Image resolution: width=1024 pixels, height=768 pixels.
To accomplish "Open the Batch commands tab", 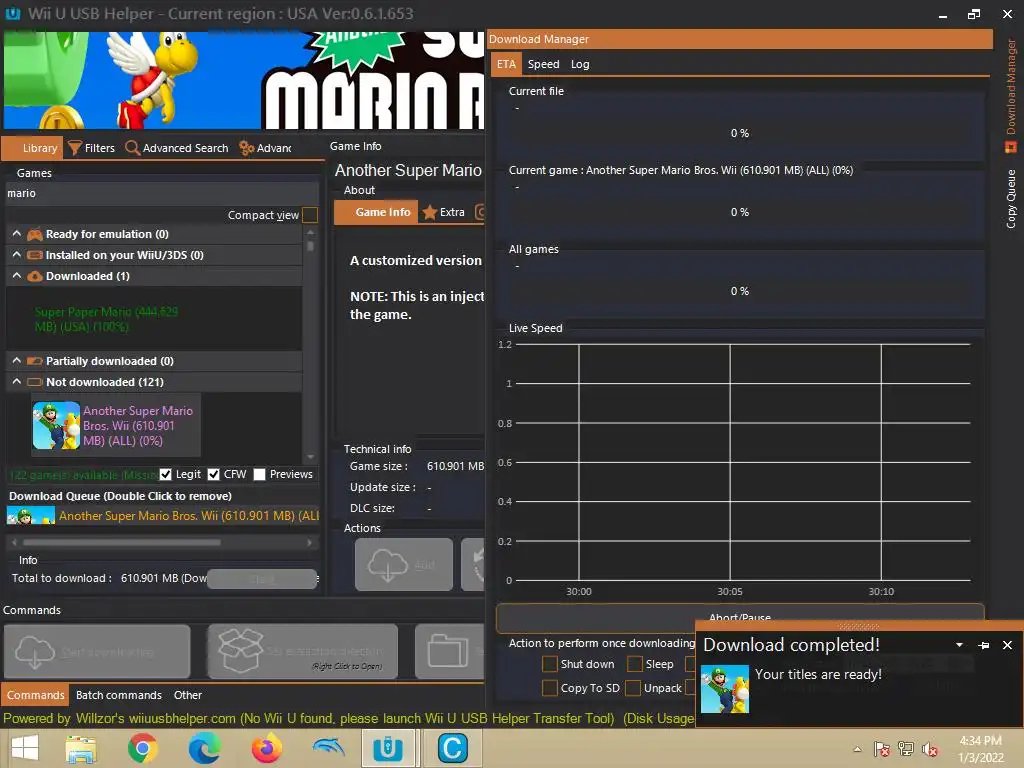I will point(119,695).
